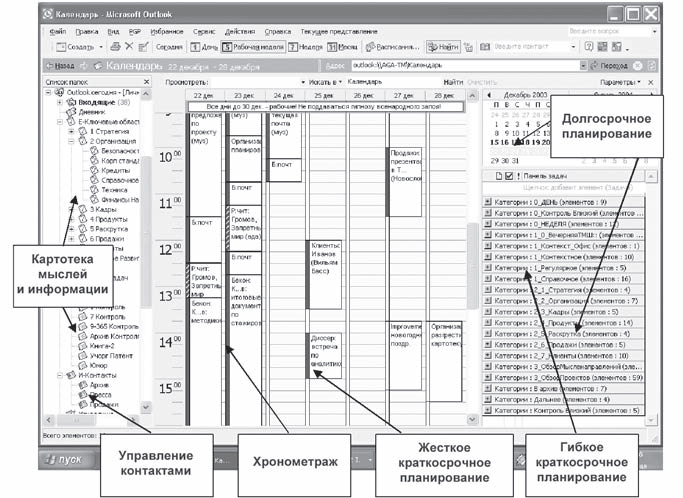Click the Delete (X) toolbar icon
The height and width of the screenshot is (498, 683).
(129, 47)
